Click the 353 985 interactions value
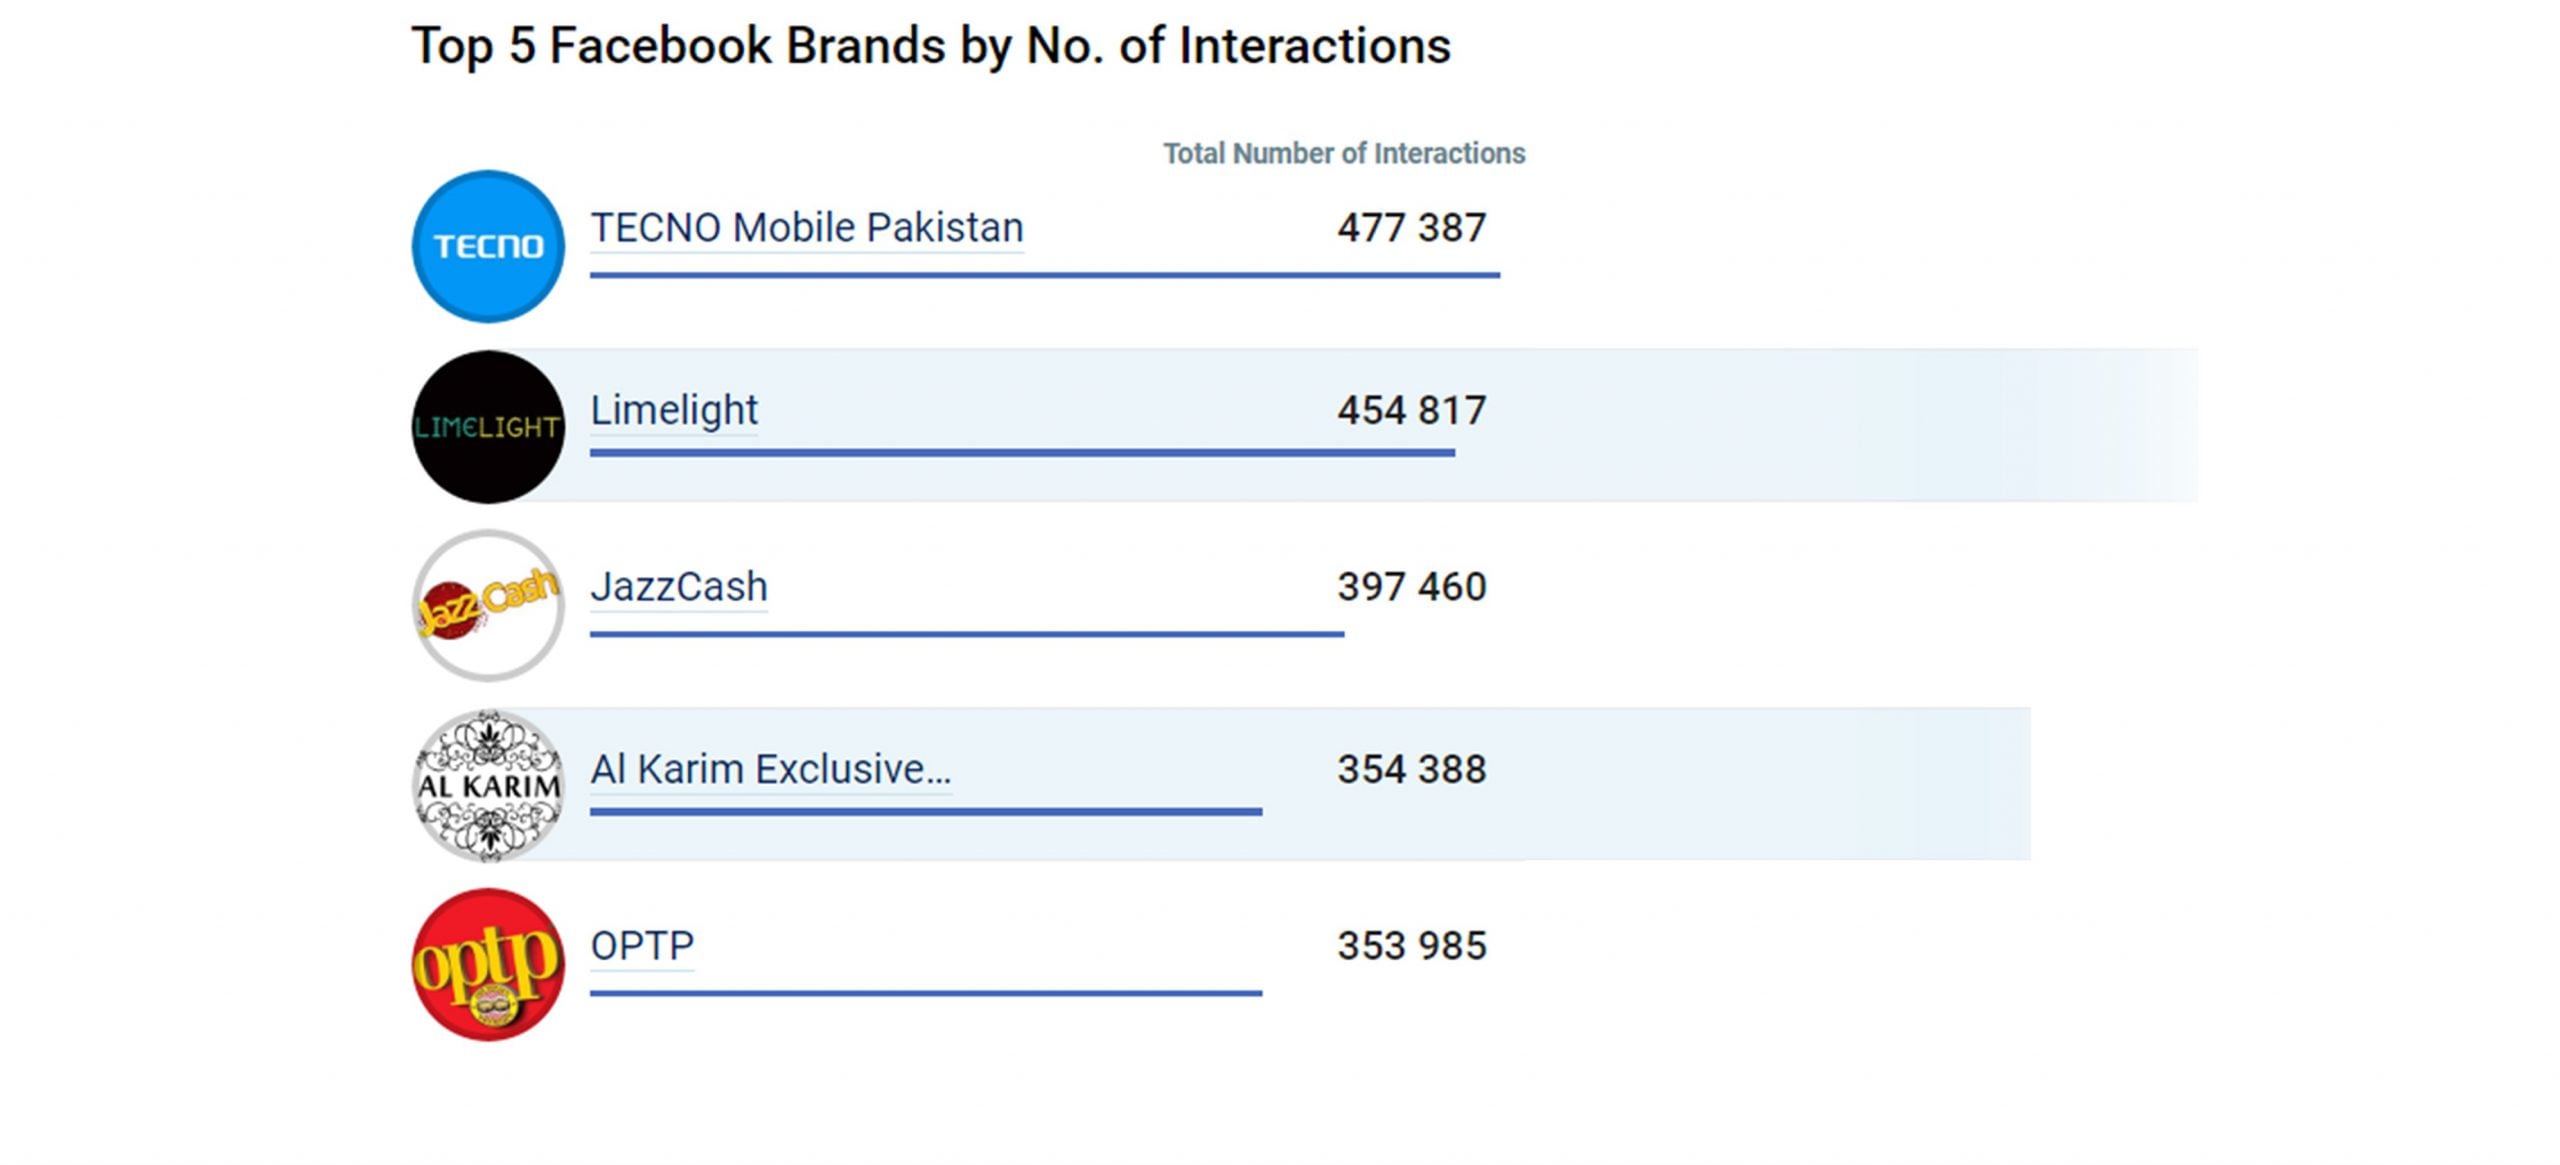Screen dimensions: 2560x1165 [x=1411, y=946]
